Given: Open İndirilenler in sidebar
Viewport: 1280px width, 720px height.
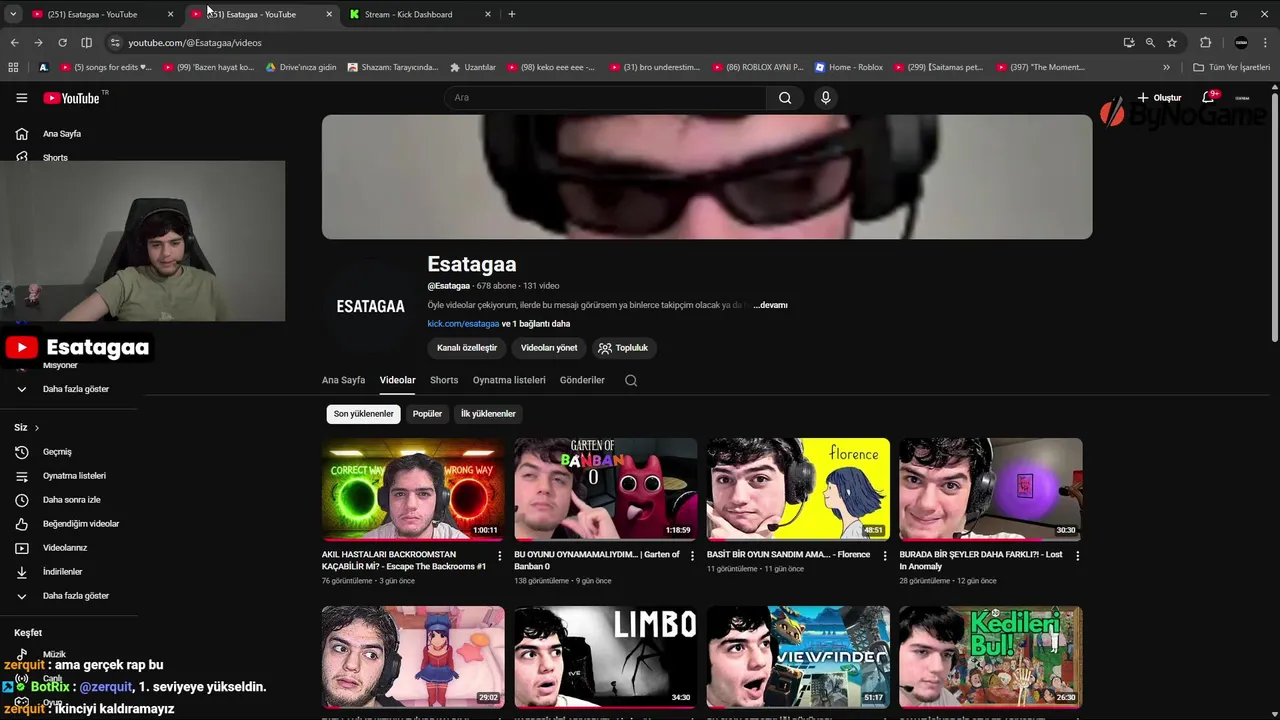Looking at the screenshot, I should click(62, 572).
